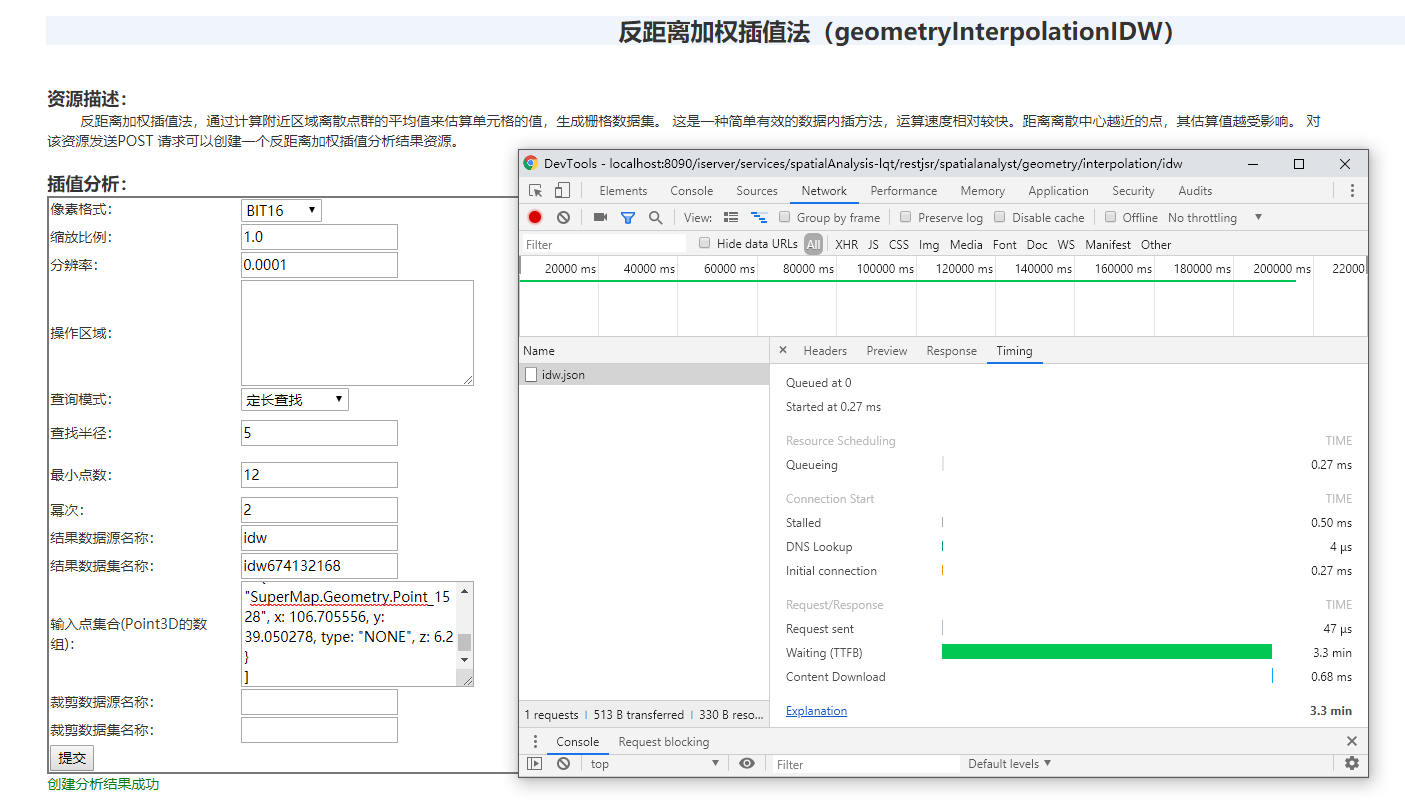Expand the Default levels dropdown in console
The image size is (1405, 803).
tap(1009, 763)
